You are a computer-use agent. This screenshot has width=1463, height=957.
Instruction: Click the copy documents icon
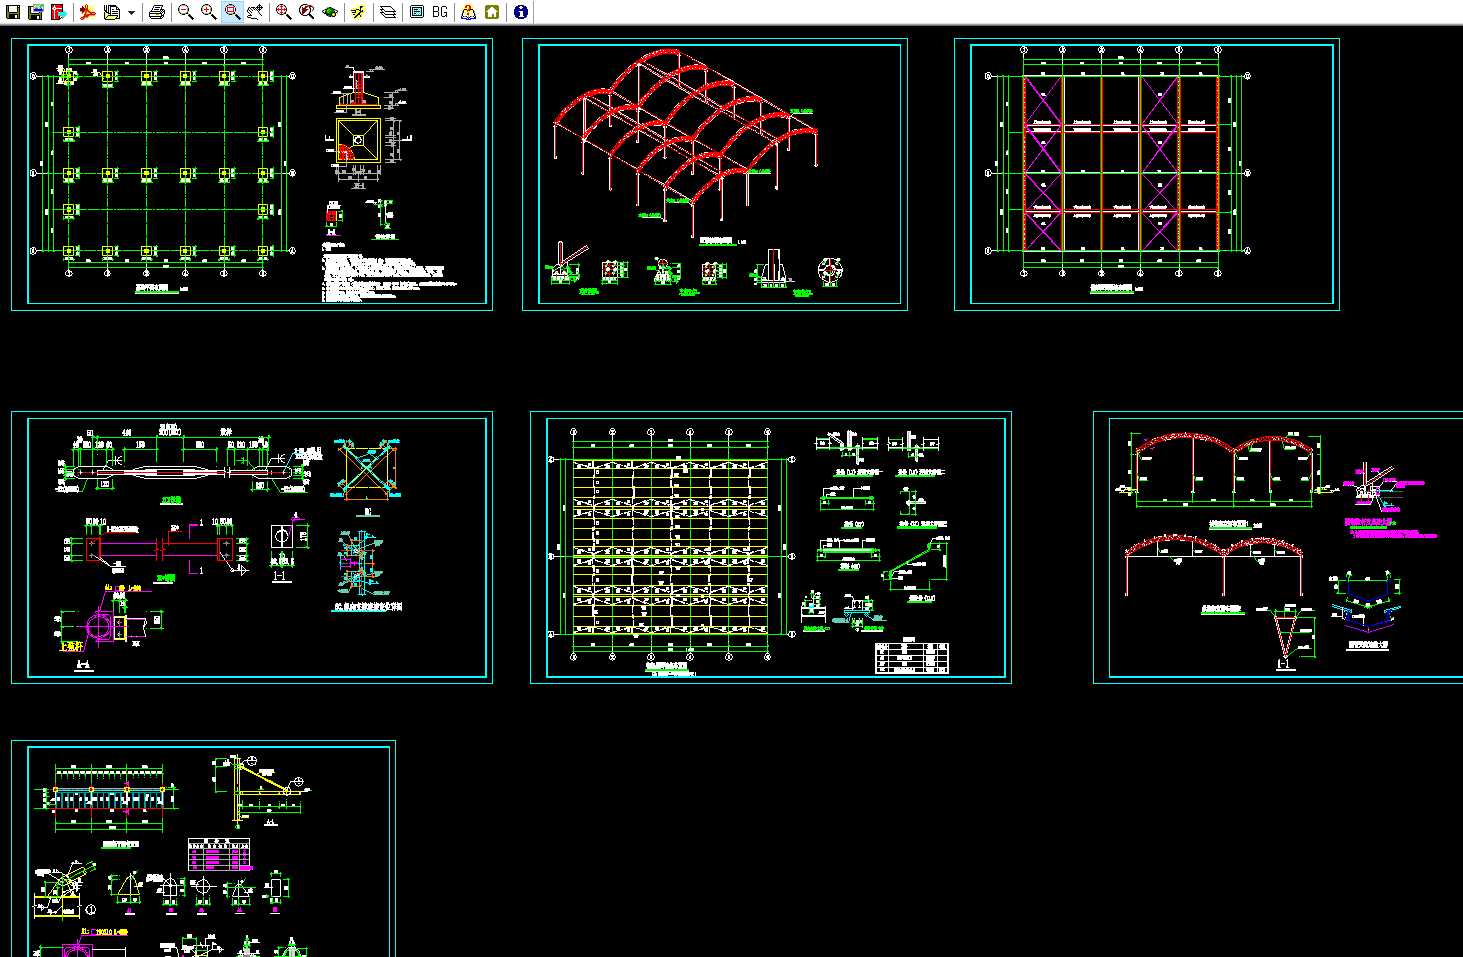click(112, 12)
